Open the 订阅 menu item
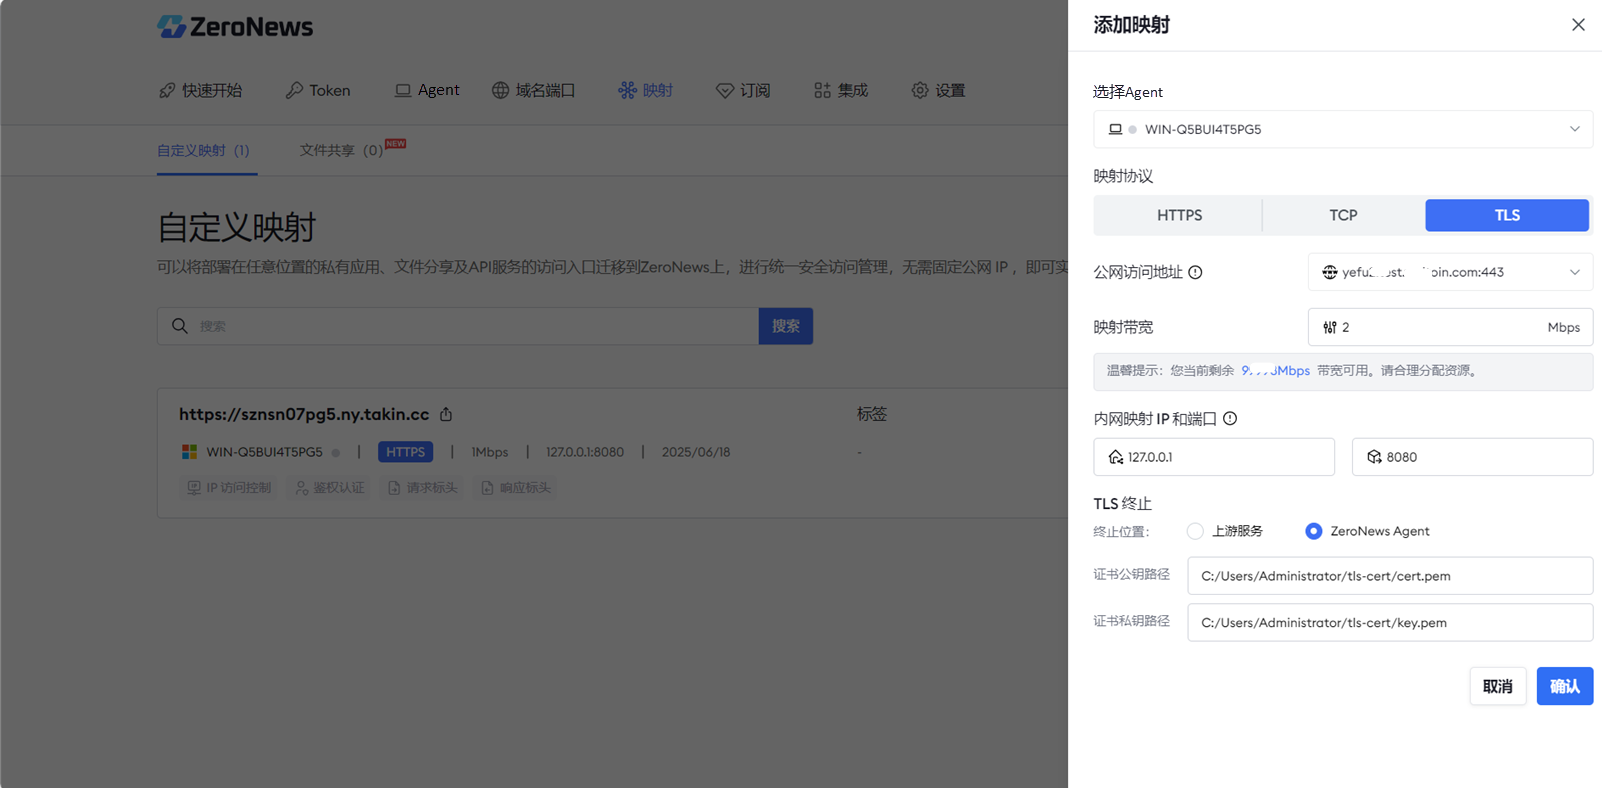 [x=743, y=90]
